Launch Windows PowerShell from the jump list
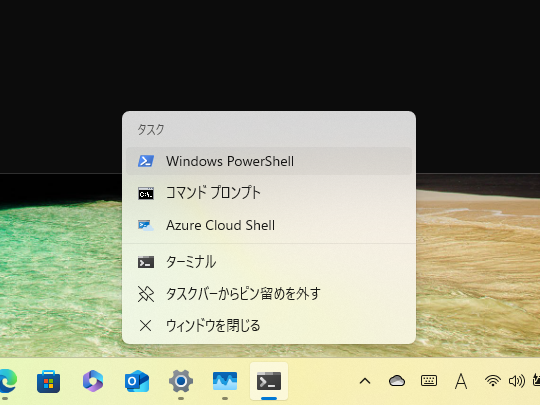Viewport: 540px width, 405px height. point(269,161)
